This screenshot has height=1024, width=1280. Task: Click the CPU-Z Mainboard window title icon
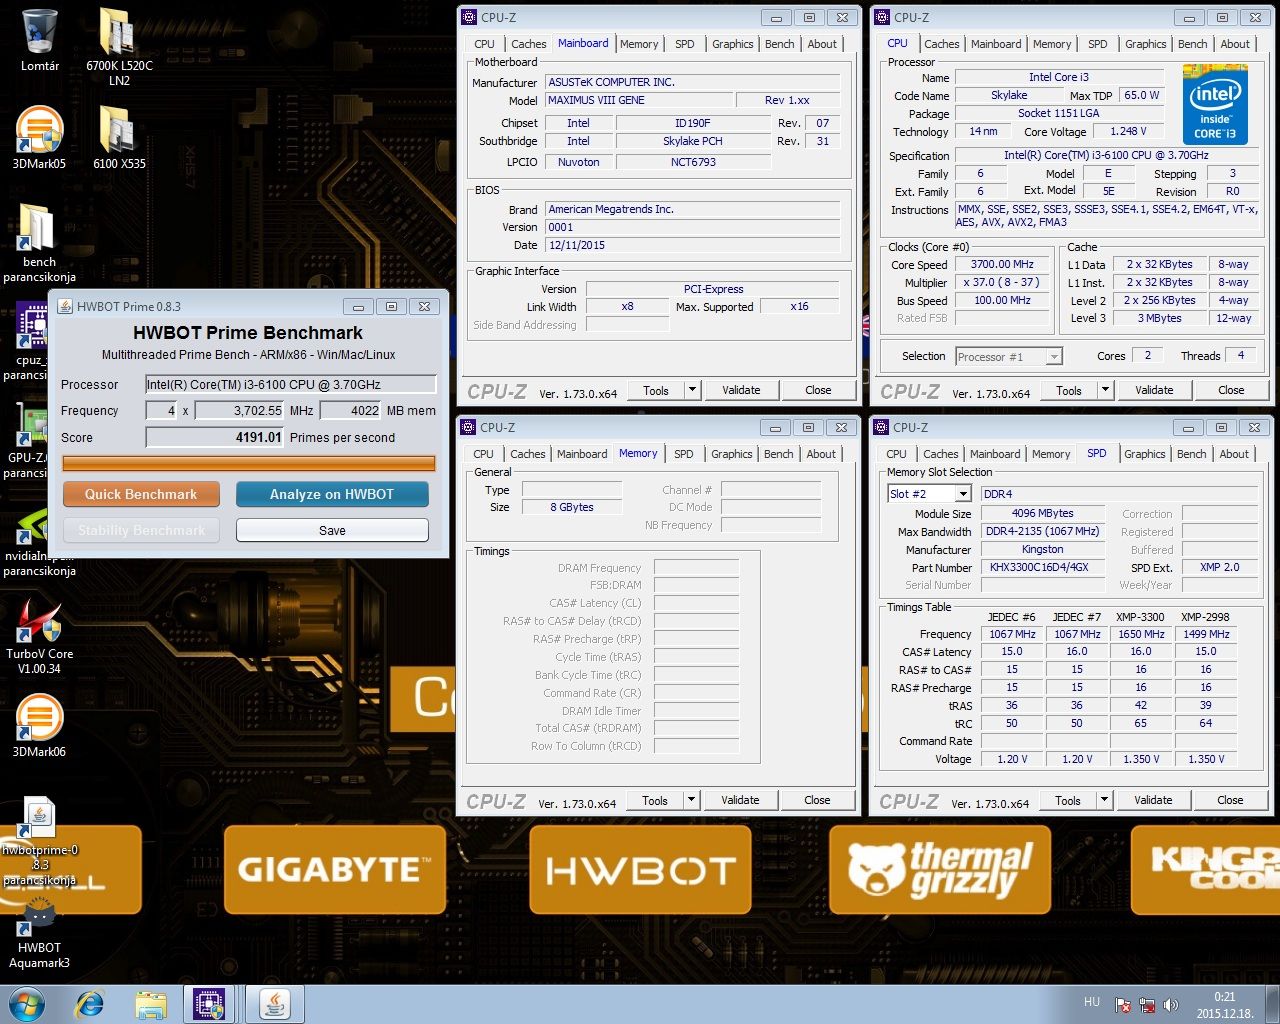tap(469, 17)
